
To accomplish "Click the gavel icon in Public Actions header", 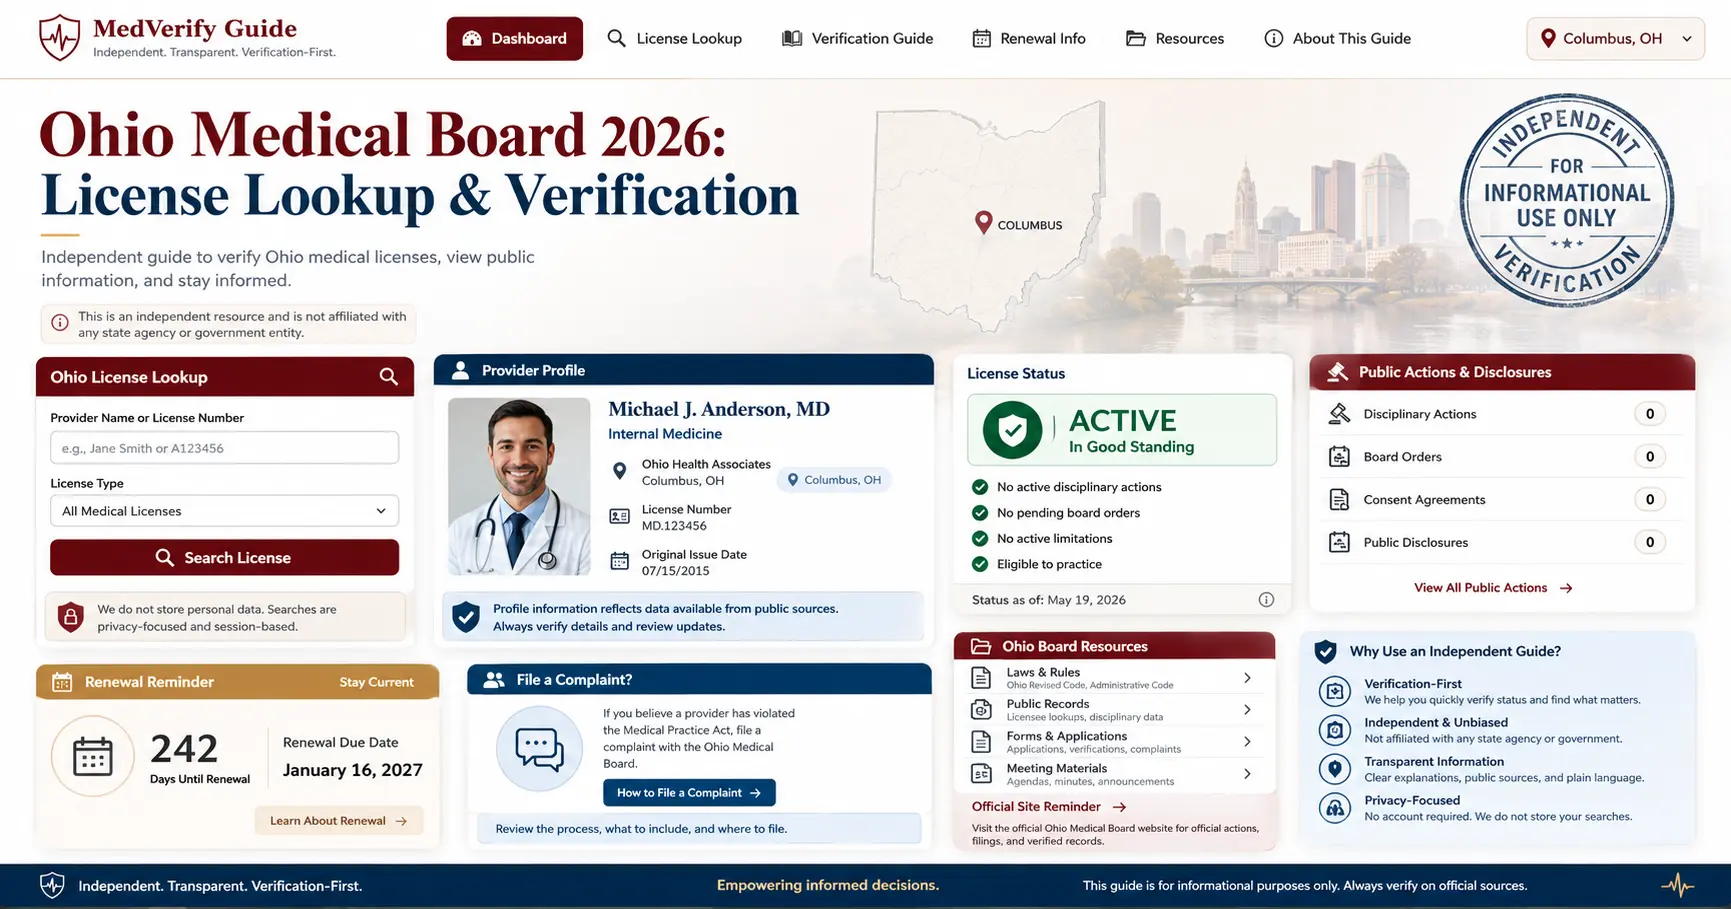I will click(1337, 372).
